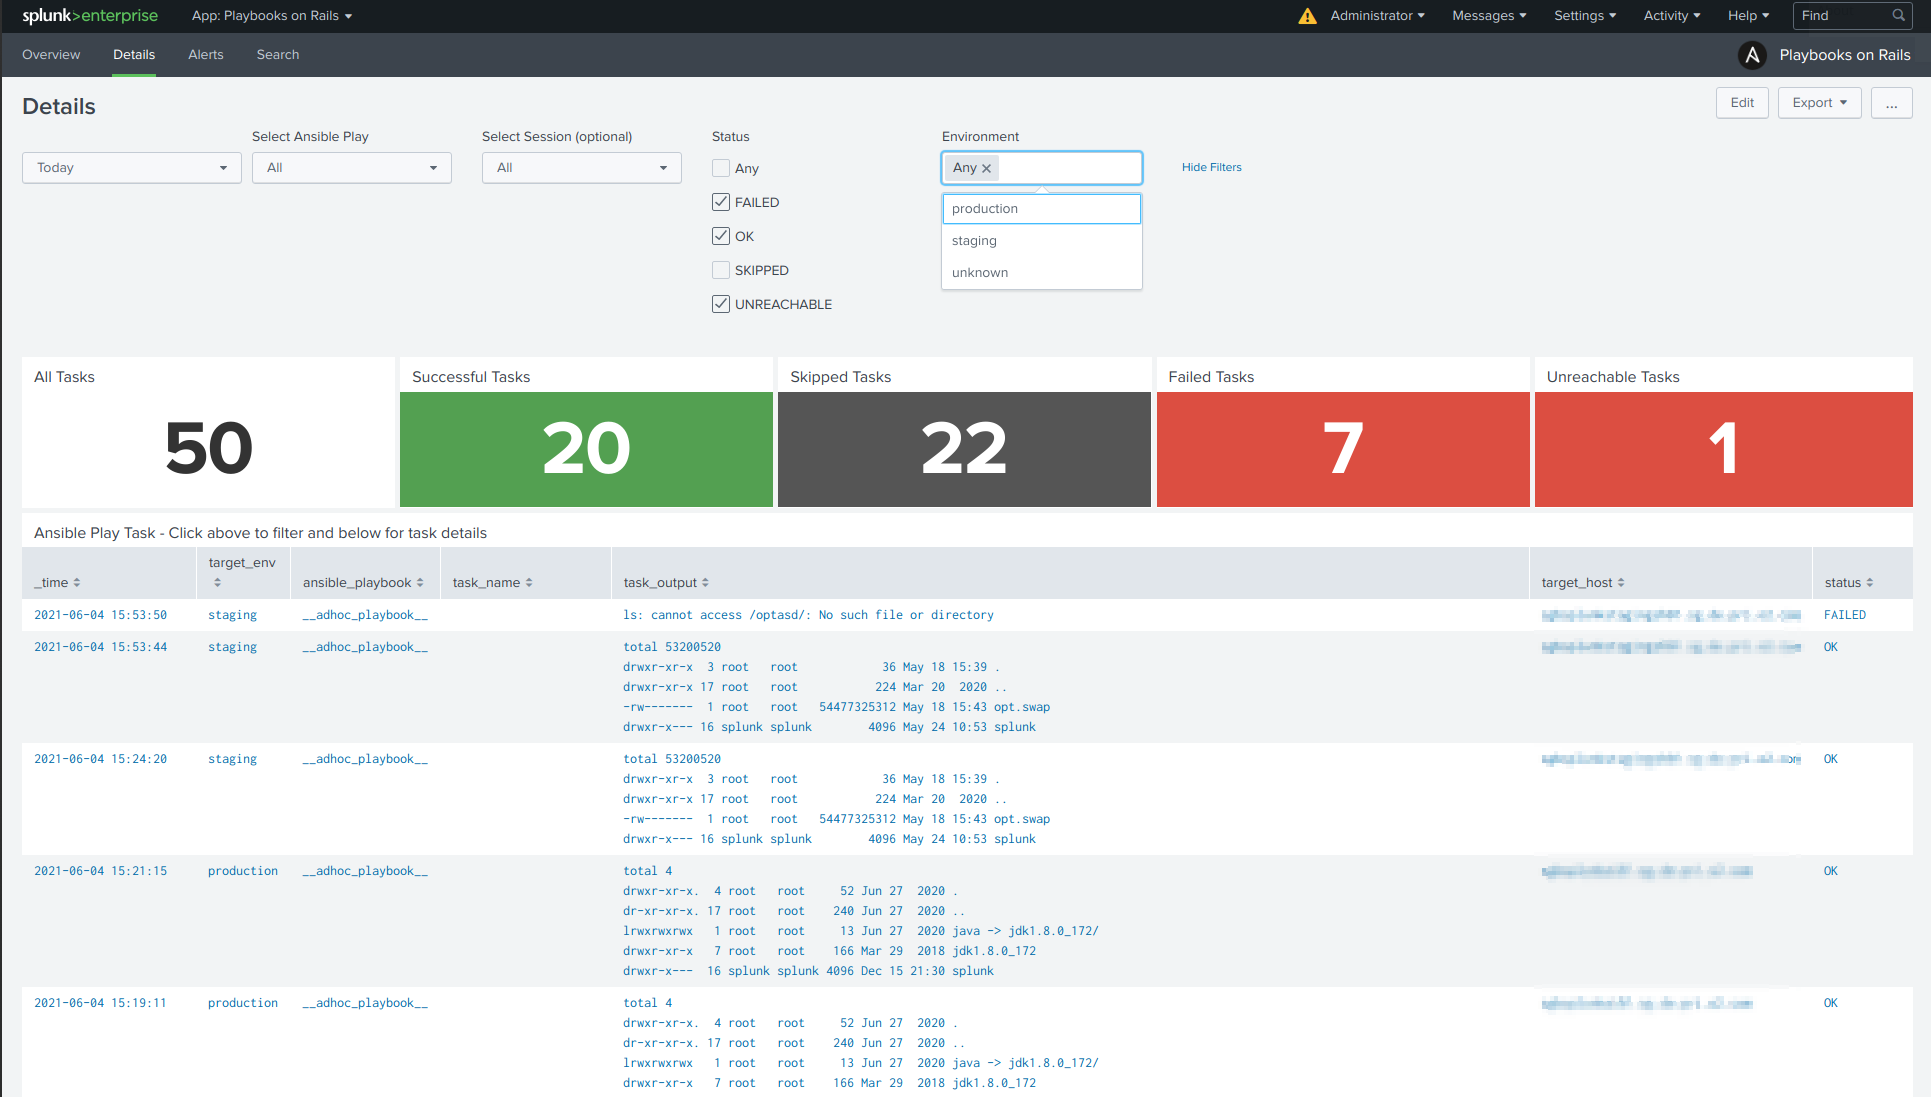Click OK status in the 15:19:11 row
The width and height of the screenshot is (1931, 1097).
[1830, 1003]
